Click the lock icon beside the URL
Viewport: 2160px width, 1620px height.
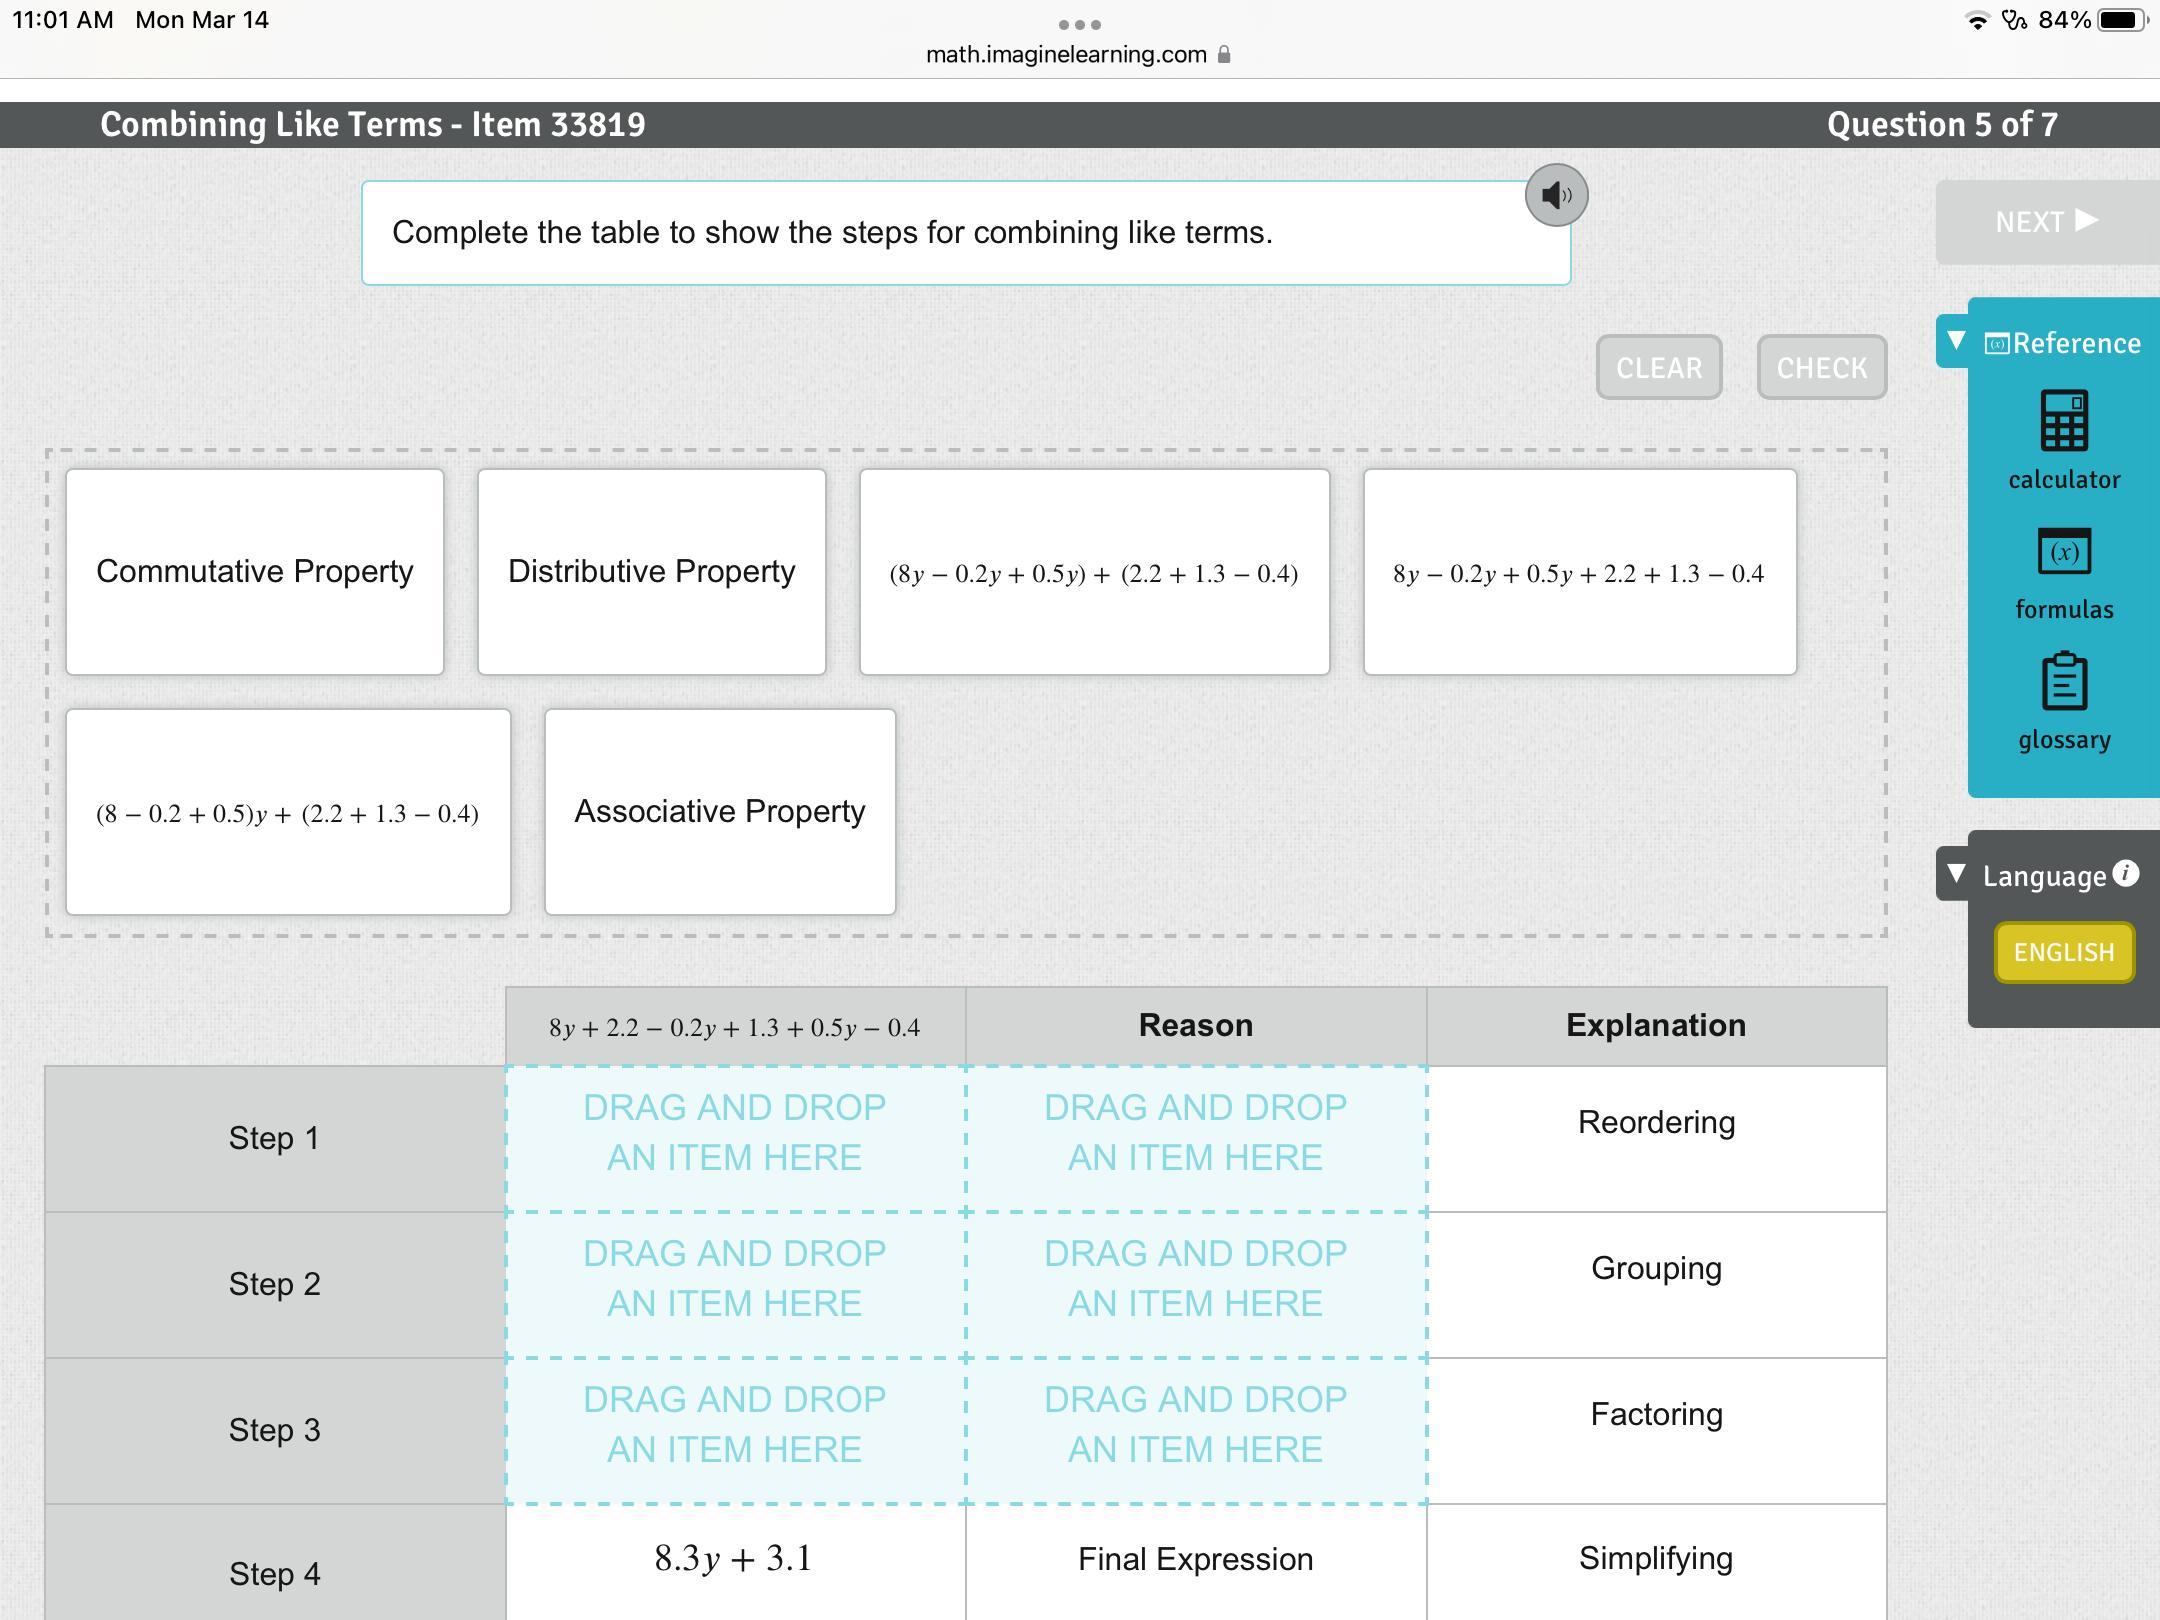1224,55
